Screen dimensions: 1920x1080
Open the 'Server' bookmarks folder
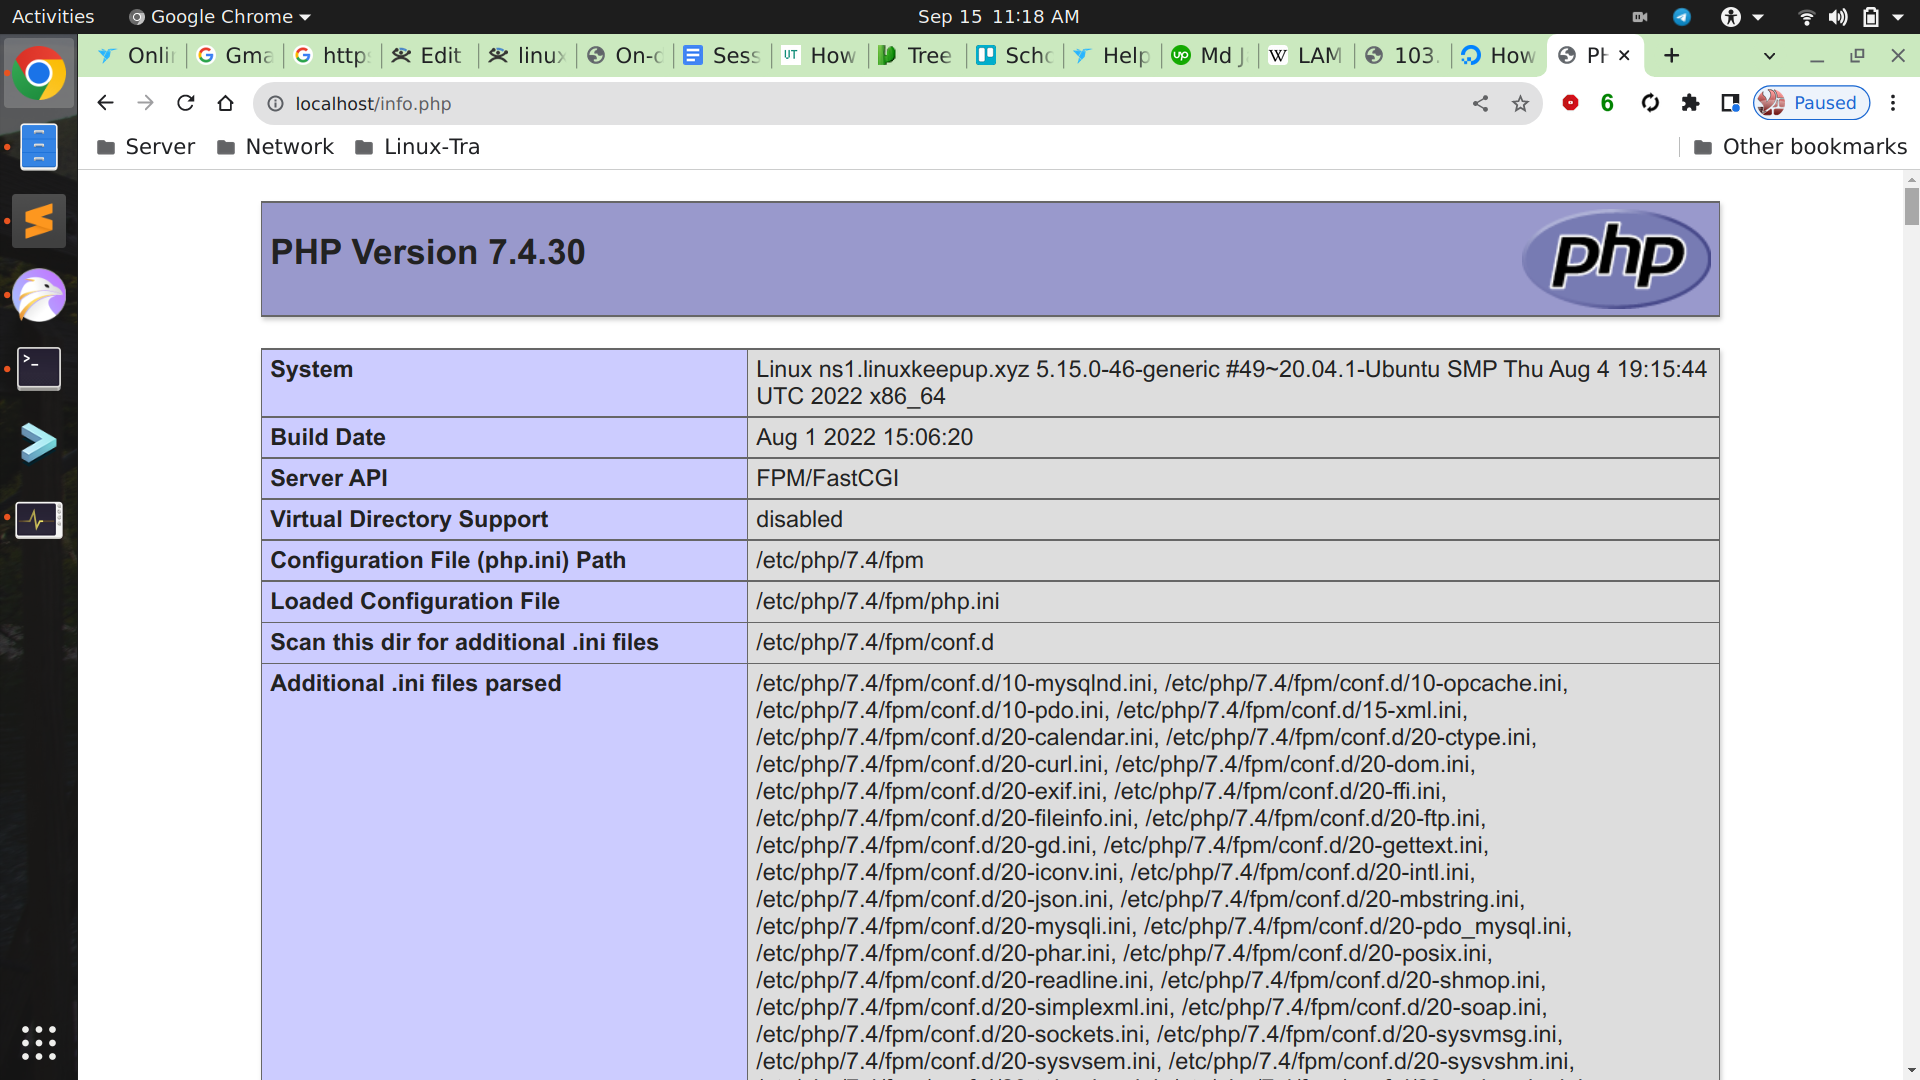[x=145, y=146]
